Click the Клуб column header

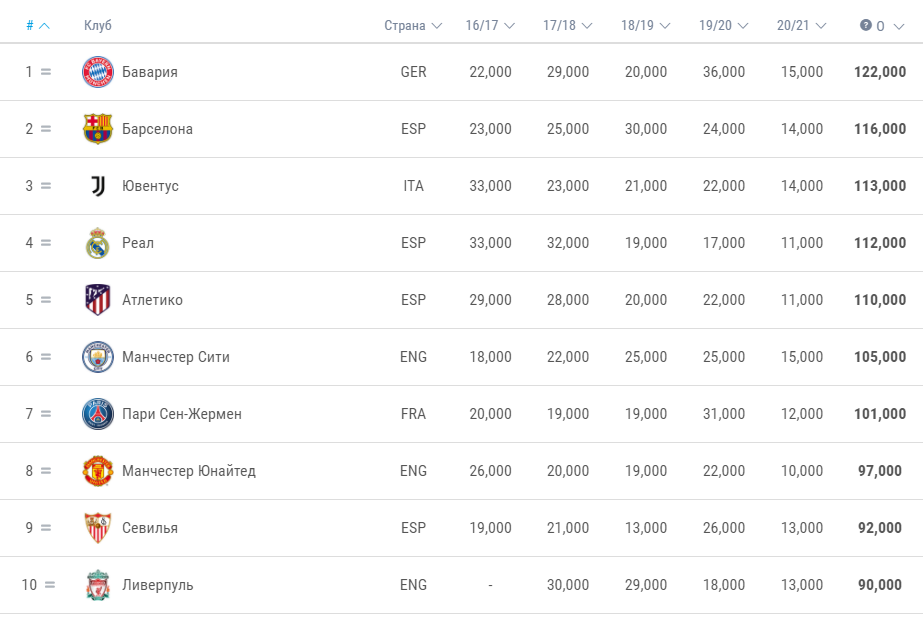98,25
